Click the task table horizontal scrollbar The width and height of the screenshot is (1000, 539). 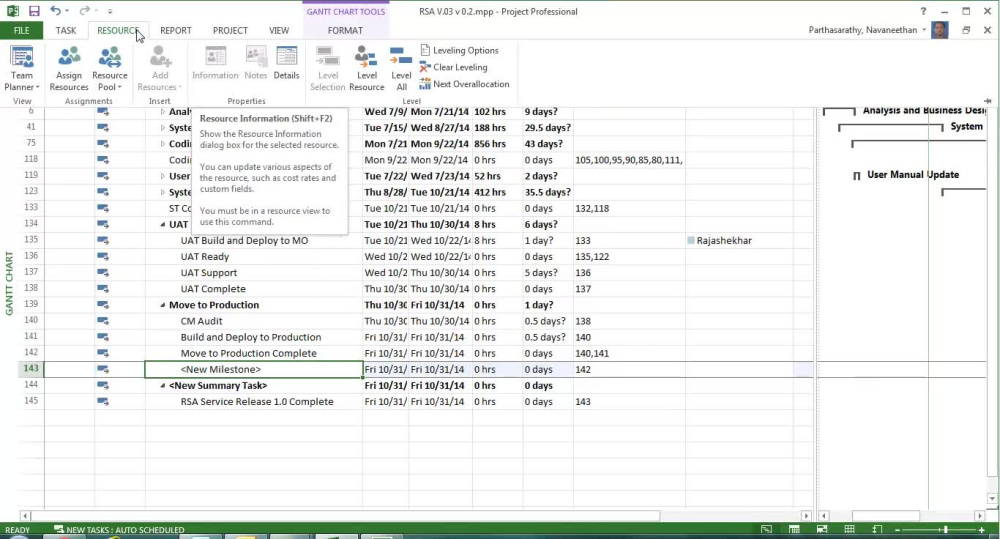click(x=345, y=515)
